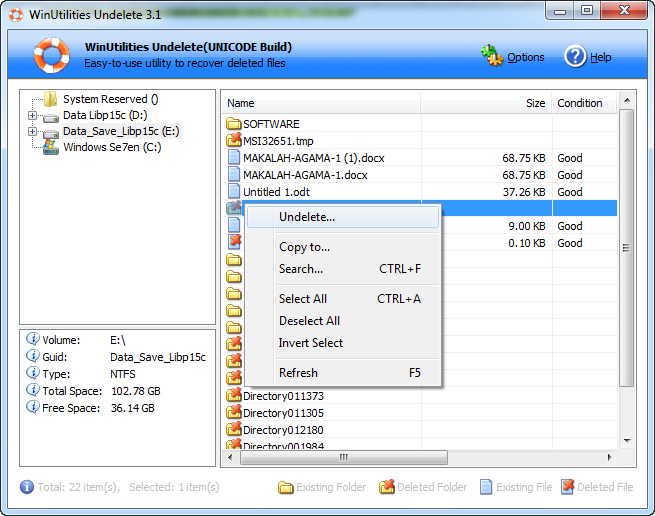The image size is (655, 516).
Task: Open Options via the gears icon
Action: pyautogui.click(x=492, y=56)
